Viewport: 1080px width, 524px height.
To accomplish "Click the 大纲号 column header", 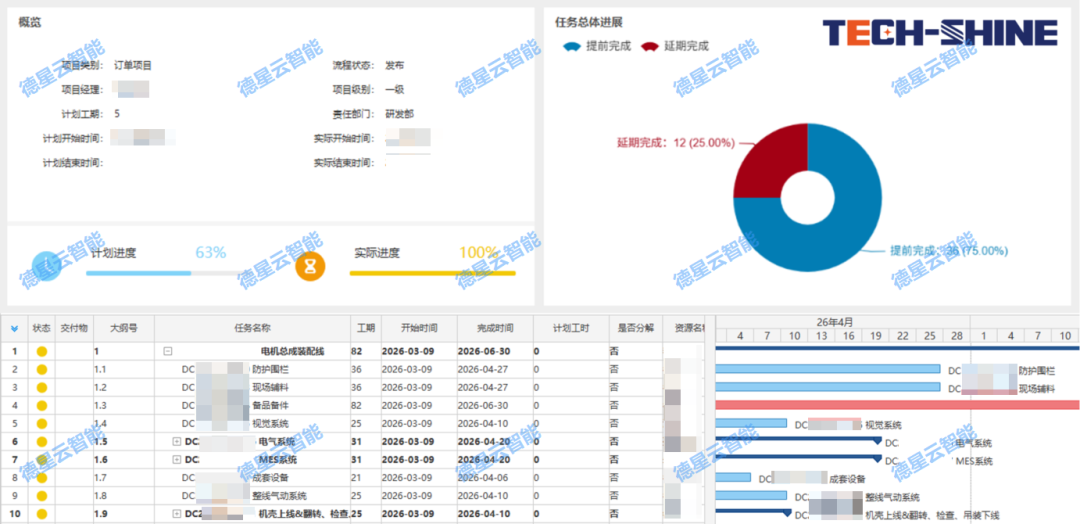I will click(x=124, y=328).
